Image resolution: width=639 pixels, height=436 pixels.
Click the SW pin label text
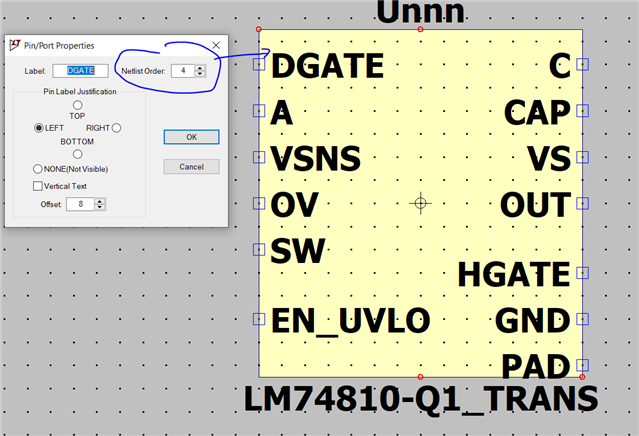pyautogui.click(x=298, y=251)
